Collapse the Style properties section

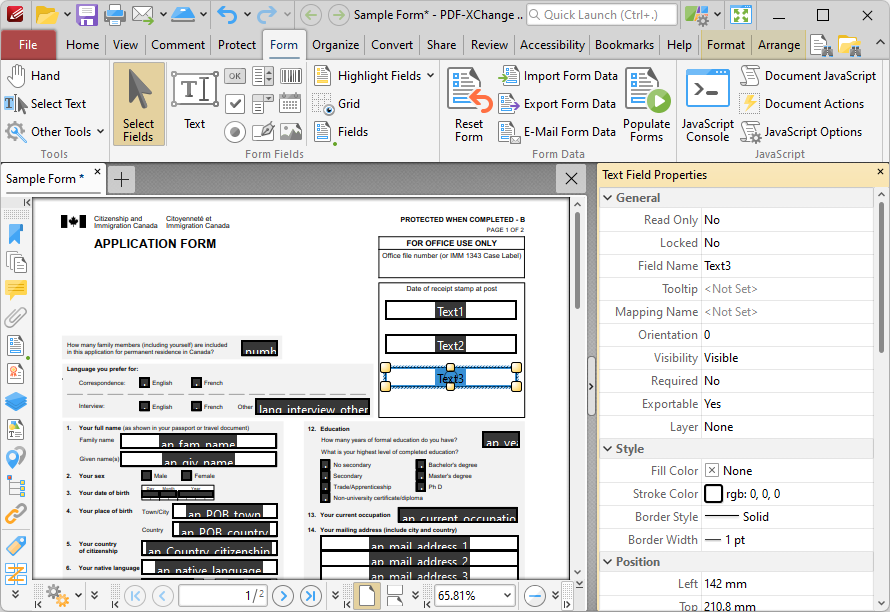point(608,448)
